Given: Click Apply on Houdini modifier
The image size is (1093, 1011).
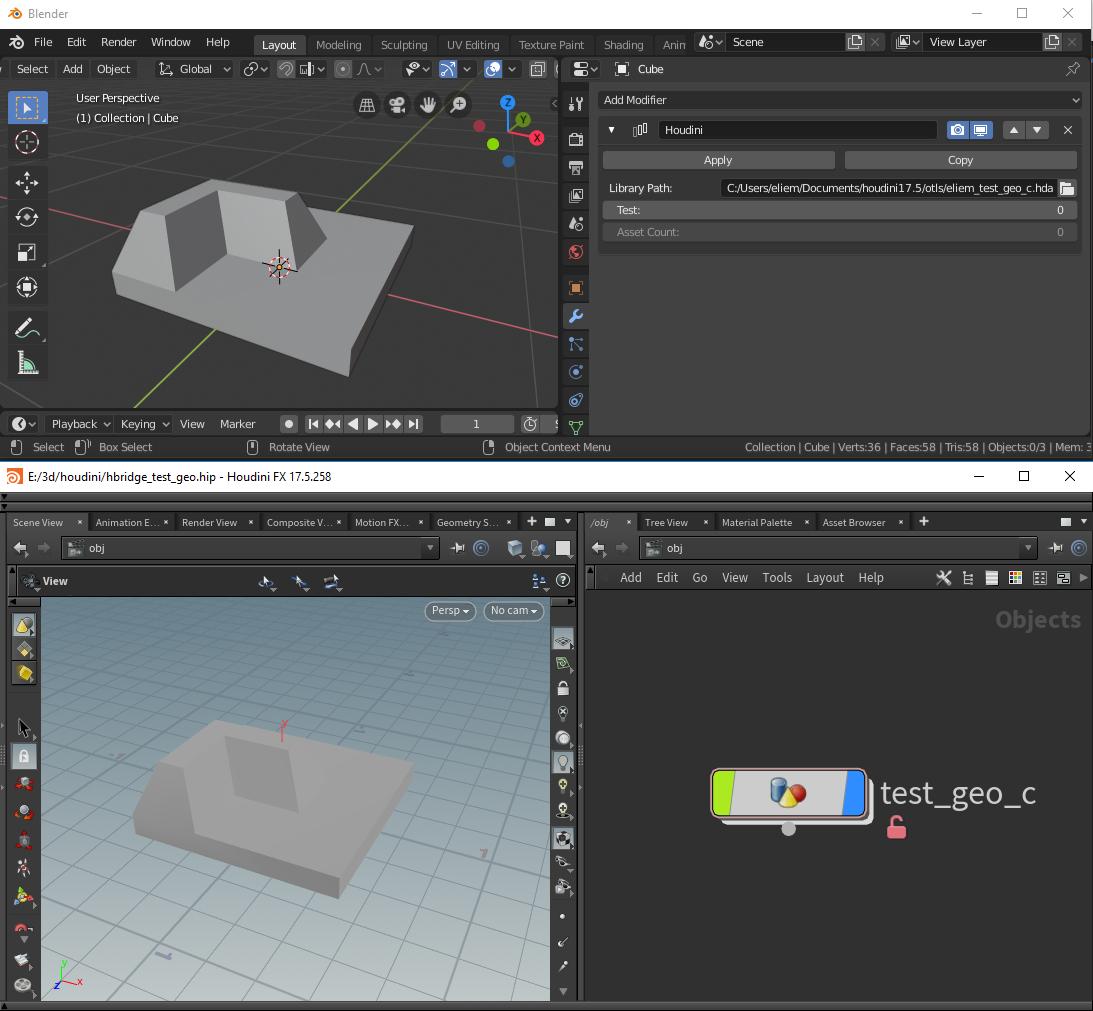Looking at the screenshot, I should pyautogui.click(x=718, y=160).
